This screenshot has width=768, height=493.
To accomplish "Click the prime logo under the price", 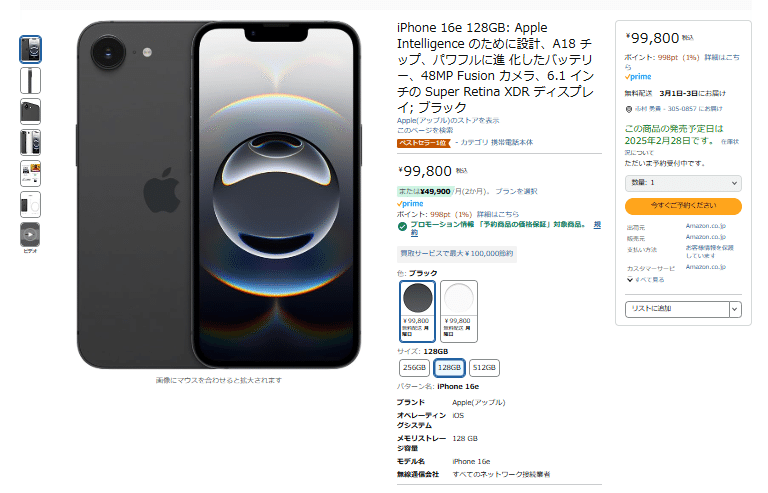I will (x=410, y=203).
